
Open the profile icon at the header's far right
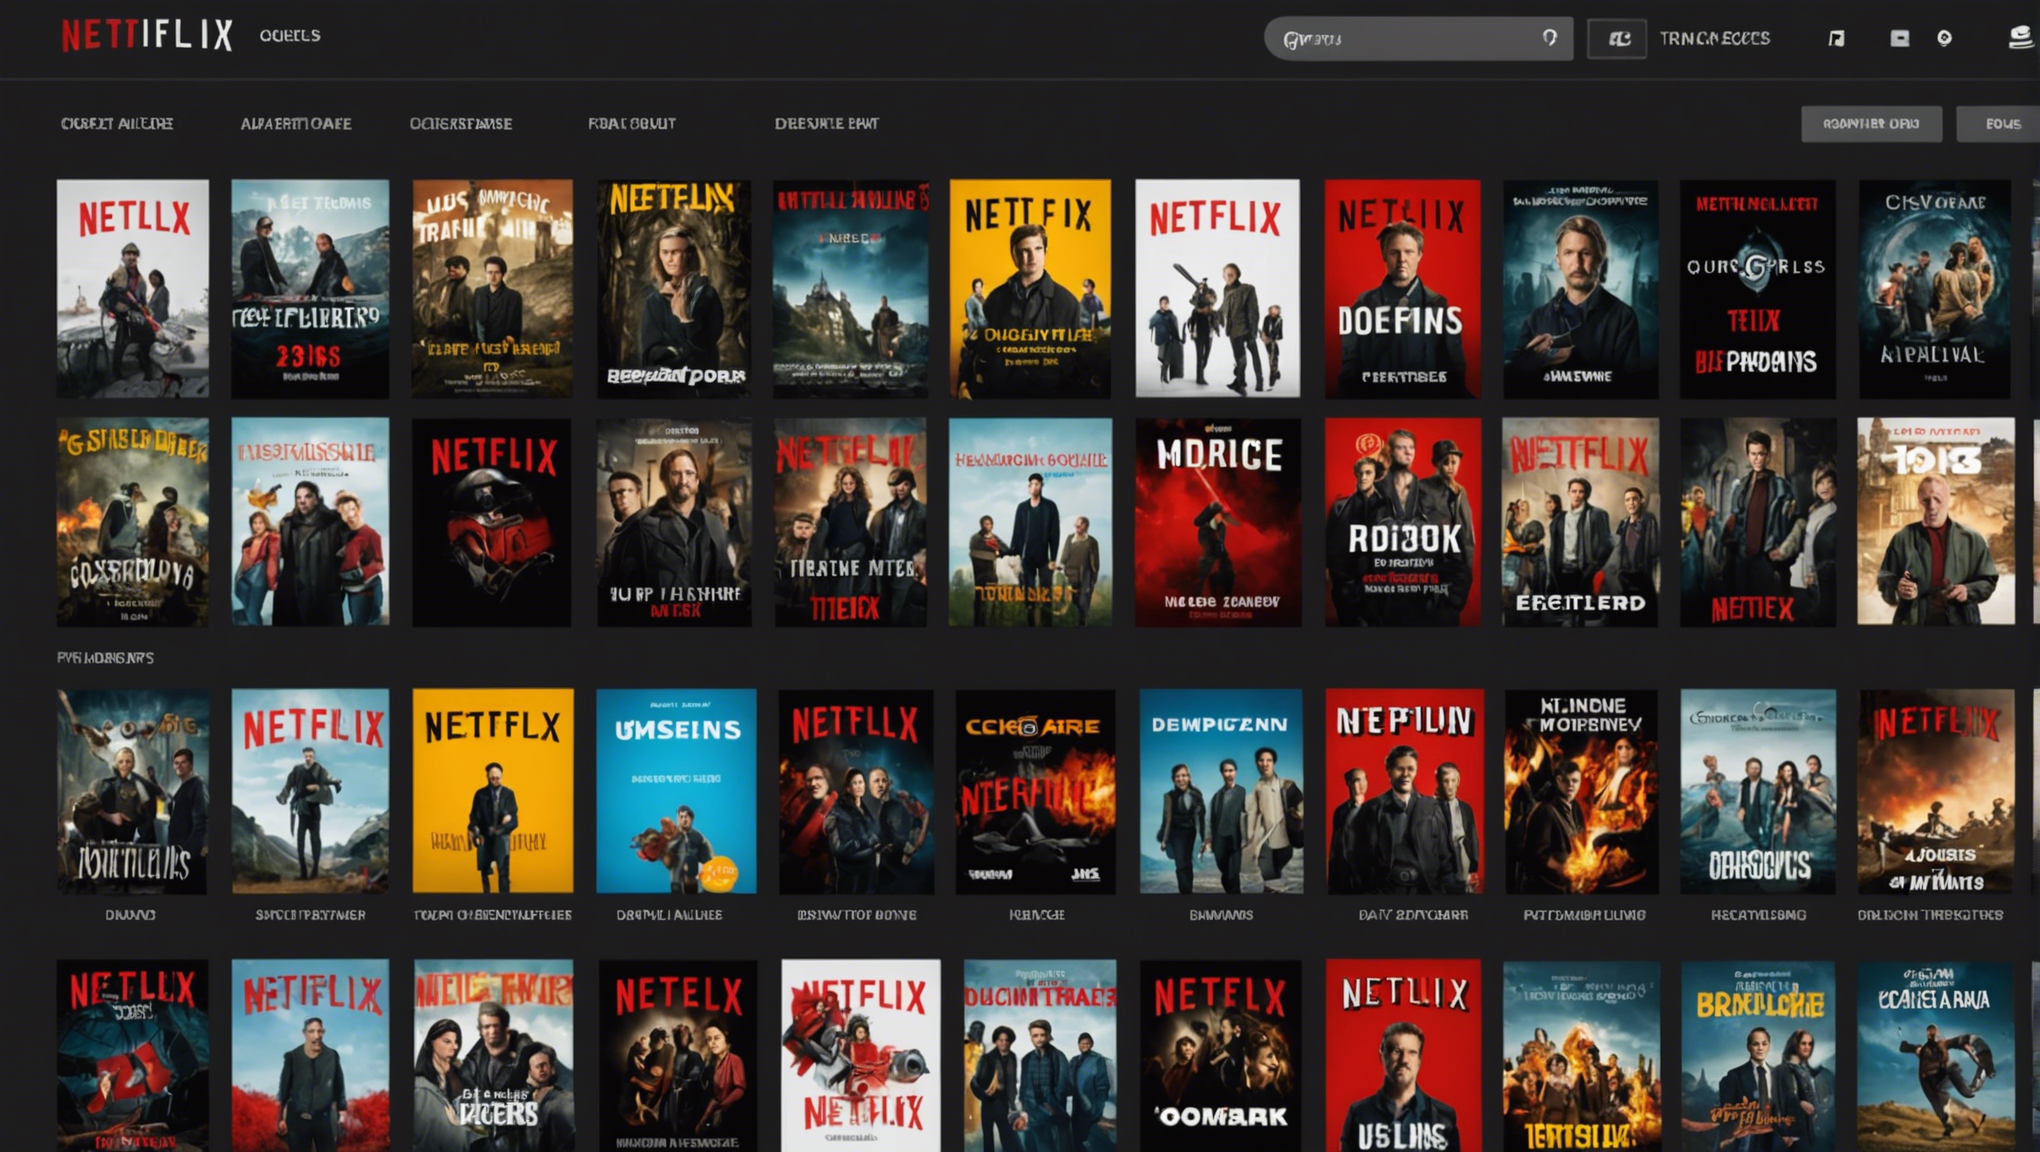click(x=2021, y=37)
